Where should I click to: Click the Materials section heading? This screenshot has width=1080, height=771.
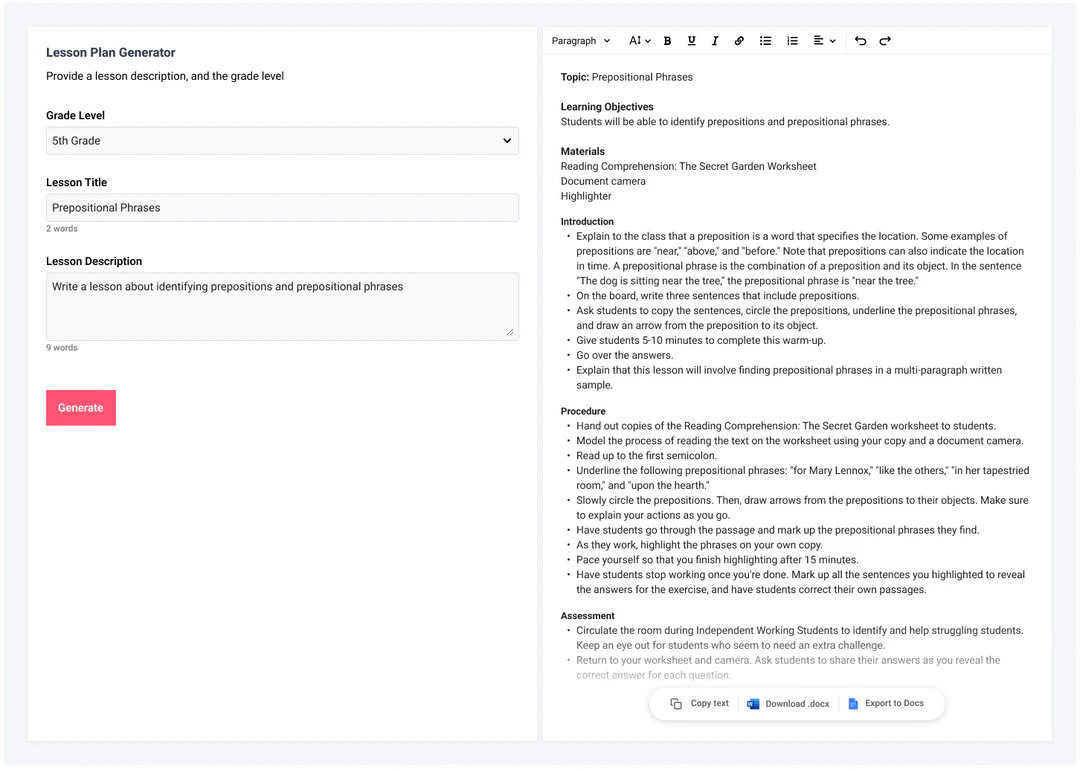click(583, 151)
